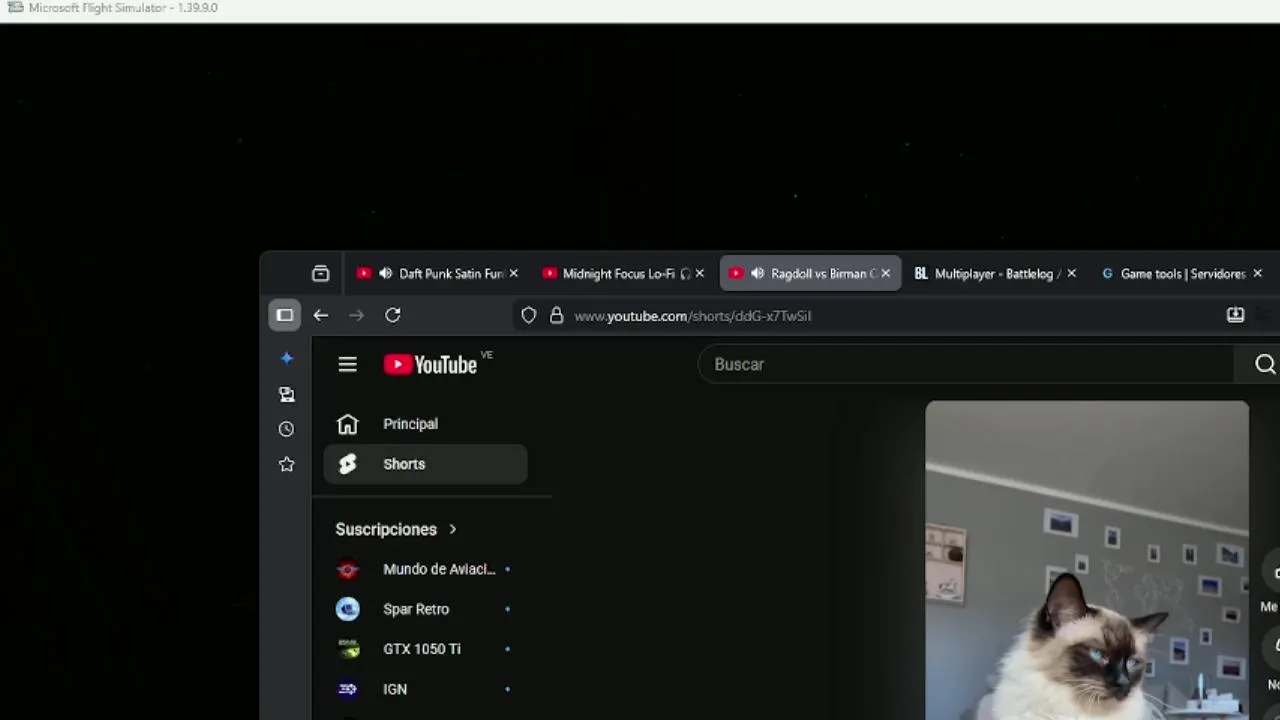Mute the Ragdoll vs Birman tab audio
This screenshot has width=1280, height=720.
coord(757,273)
